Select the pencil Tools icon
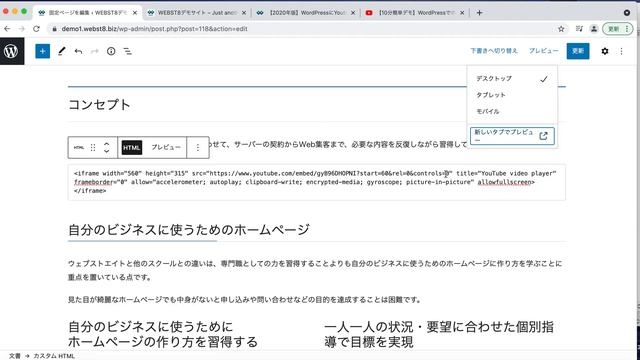Viewport: 640px width, 360px height. (62, 51)
